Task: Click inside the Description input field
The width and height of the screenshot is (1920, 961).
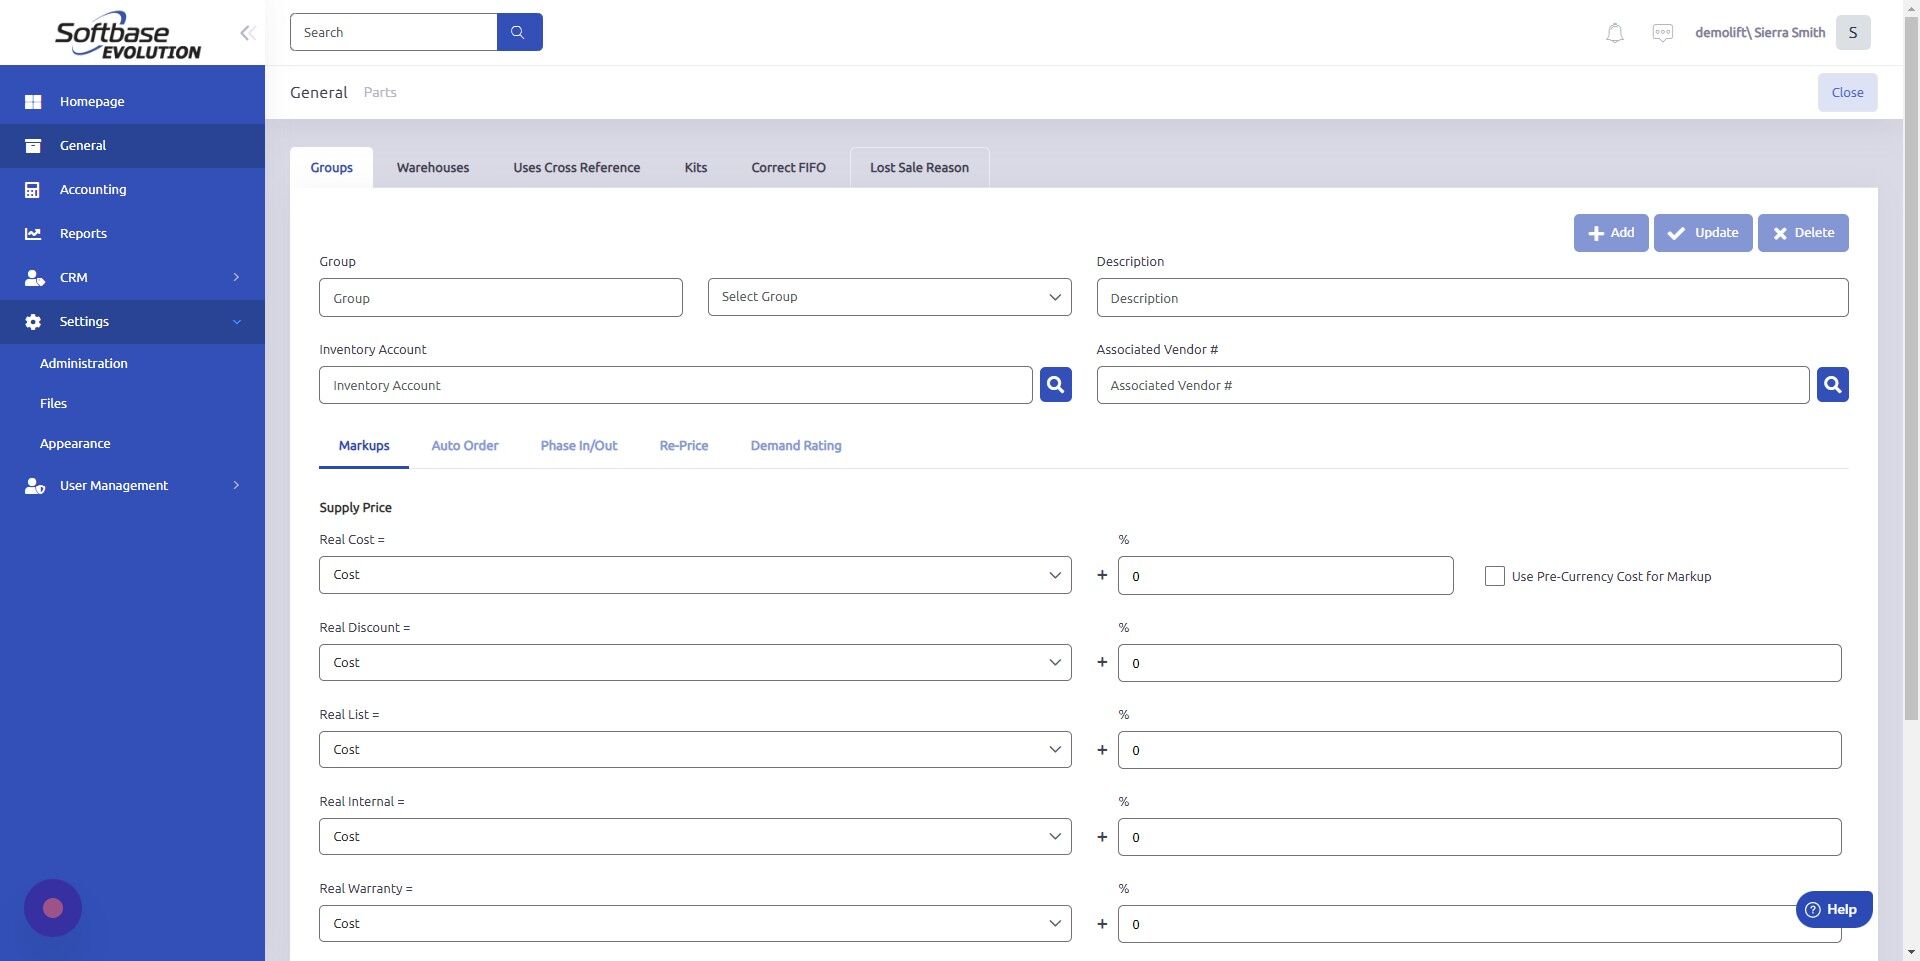Action: [1472, 297]
